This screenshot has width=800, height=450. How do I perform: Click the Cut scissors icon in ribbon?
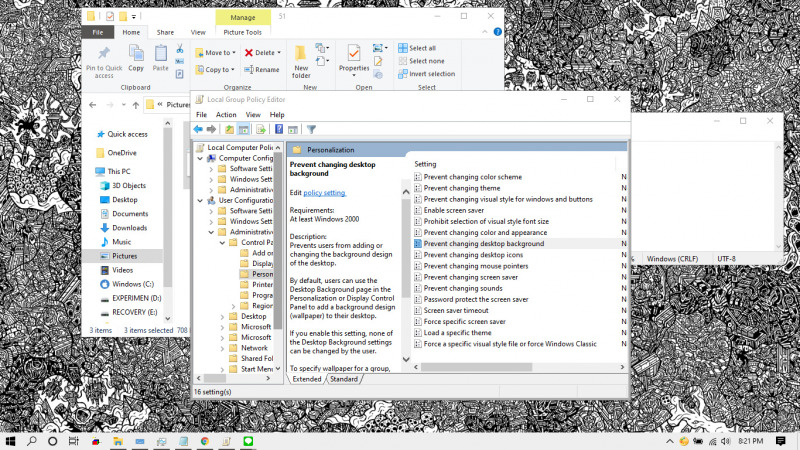180,49
